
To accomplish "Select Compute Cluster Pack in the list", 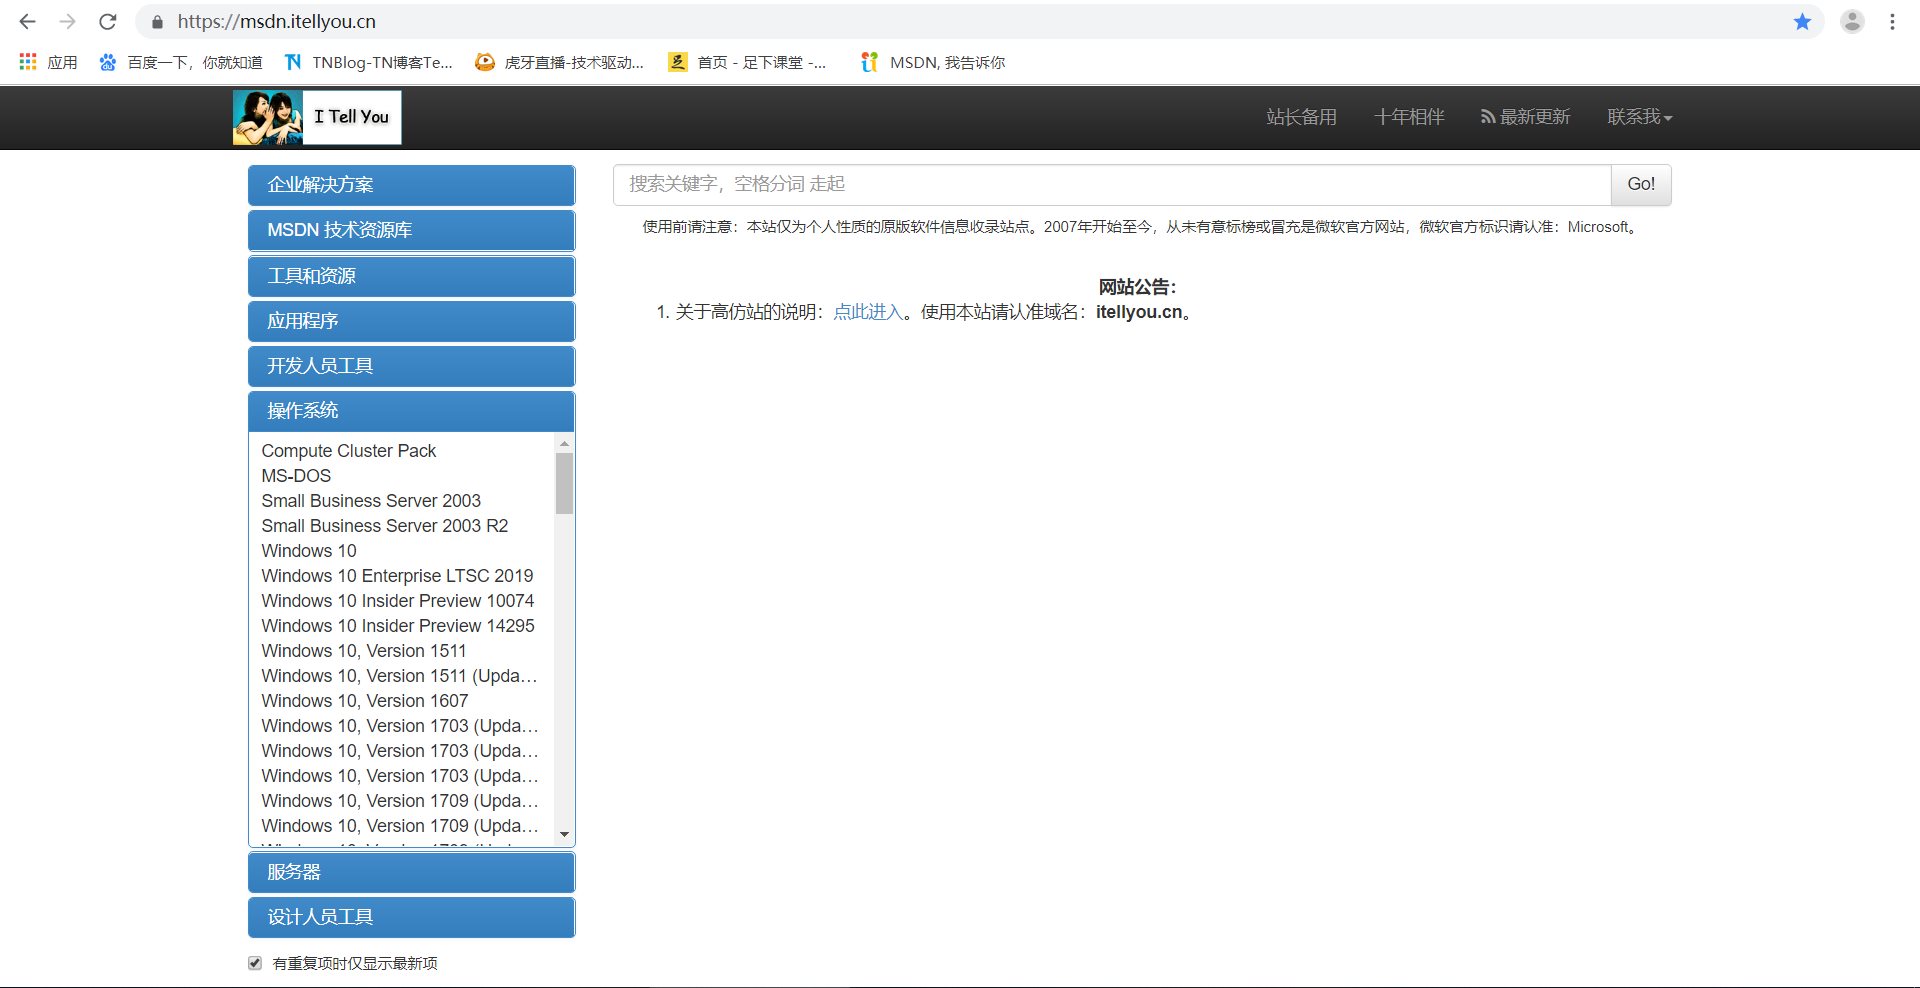I will 349,451.
